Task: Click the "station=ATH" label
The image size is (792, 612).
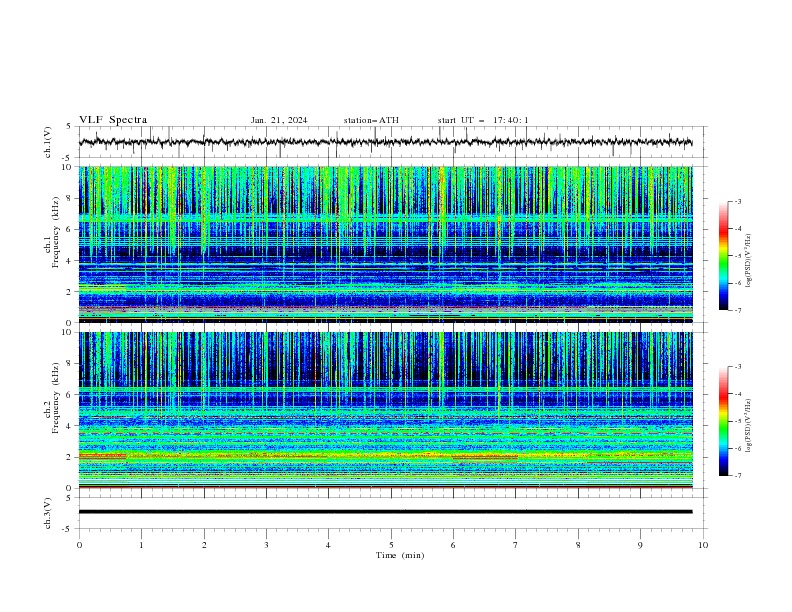Action: tap(371, 120)
